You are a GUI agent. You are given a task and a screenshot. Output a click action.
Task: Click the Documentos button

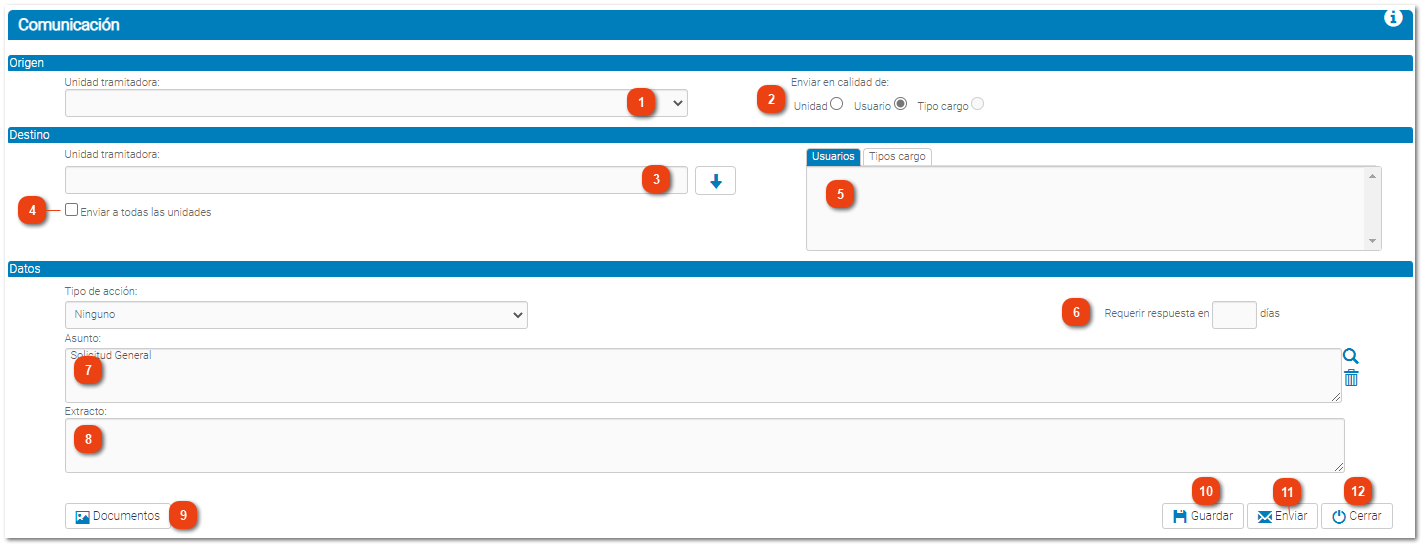click(118, 516)
